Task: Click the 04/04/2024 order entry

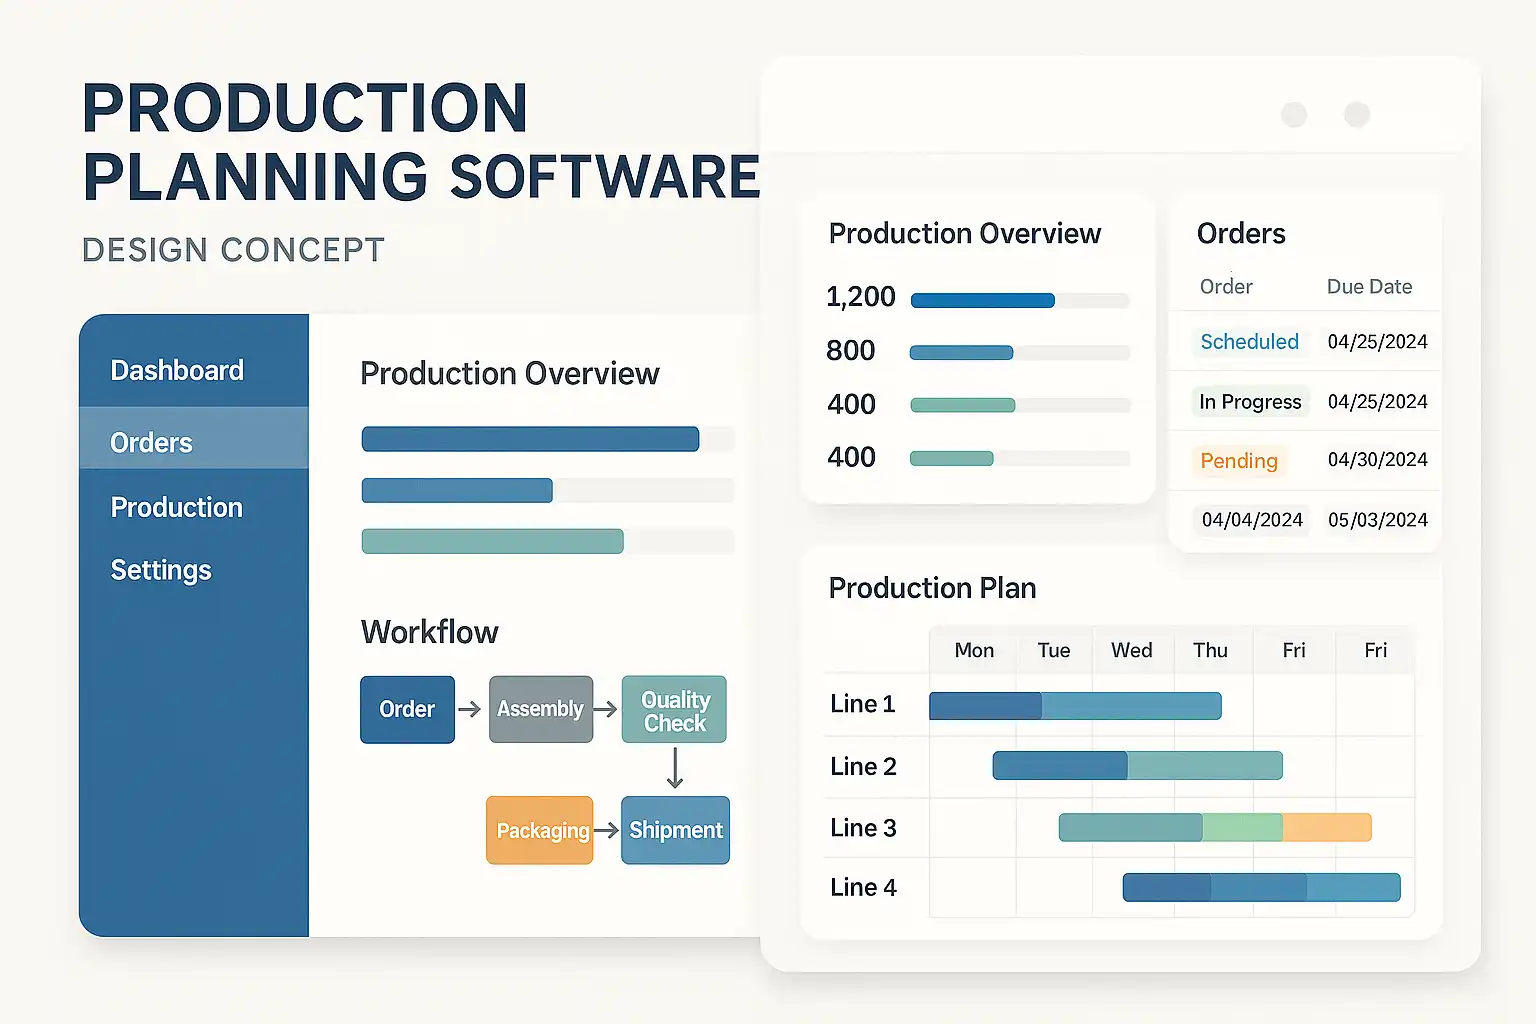Action: tap(1252, 520)
